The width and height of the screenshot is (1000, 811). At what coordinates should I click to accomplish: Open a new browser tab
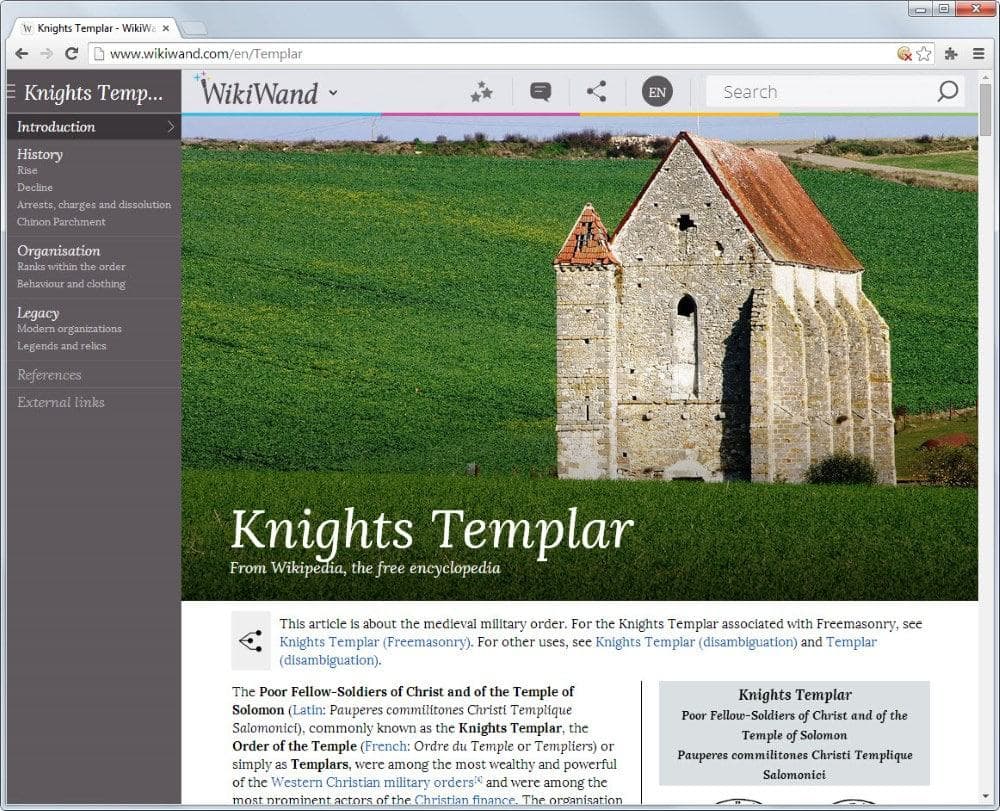[193, 28]
